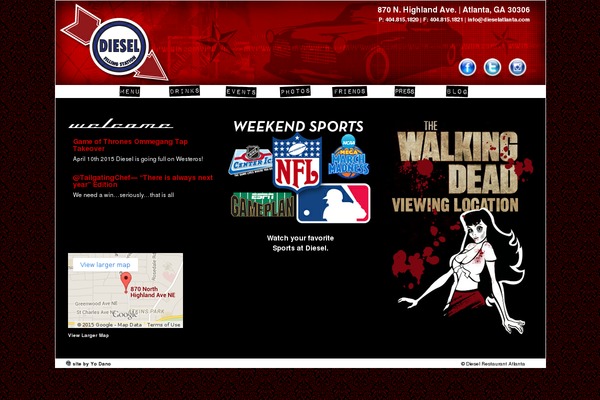Click 'Map Data' in the map footer

(x=129, y=325)
